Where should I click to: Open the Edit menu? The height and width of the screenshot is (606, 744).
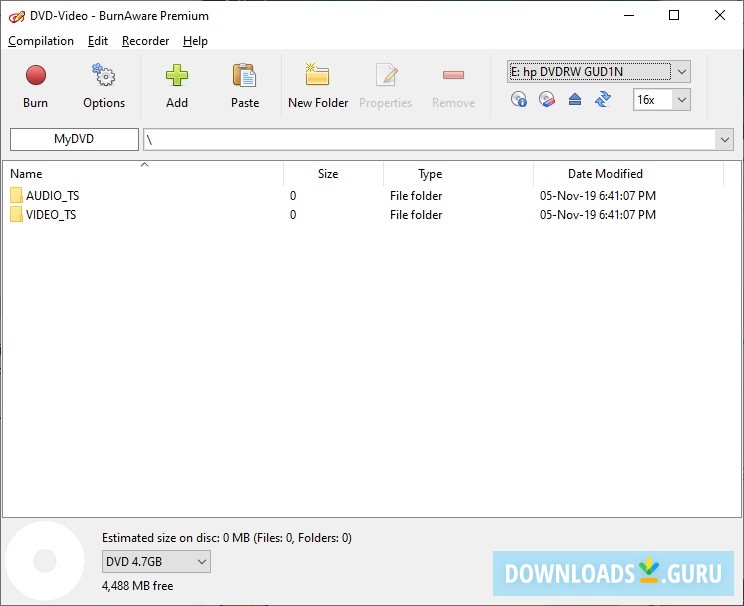point(98,41)
